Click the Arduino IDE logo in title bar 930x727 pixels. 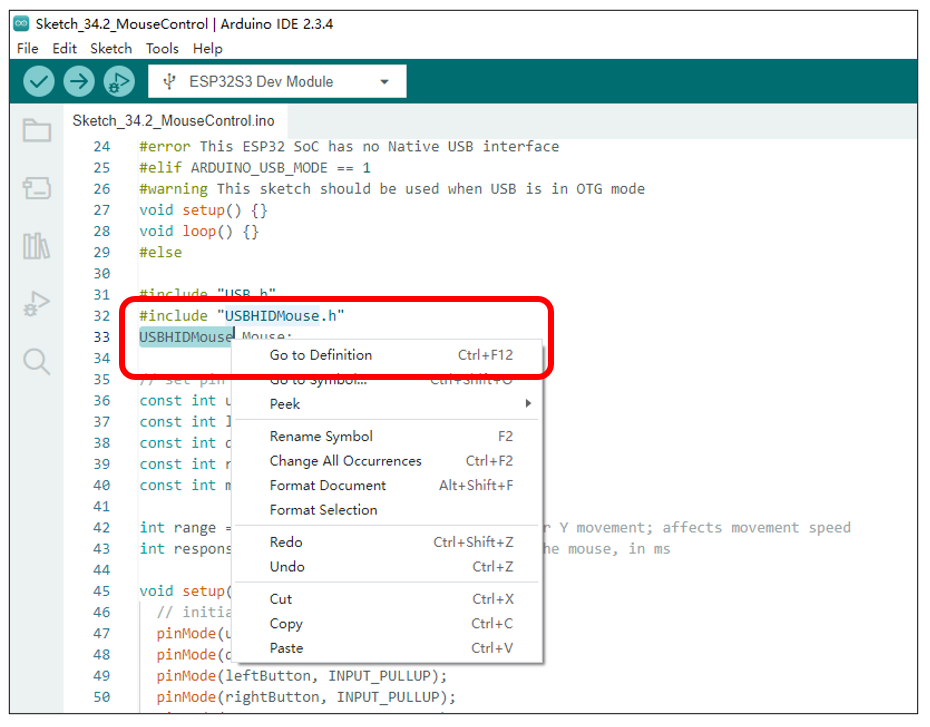coord(21,24)
